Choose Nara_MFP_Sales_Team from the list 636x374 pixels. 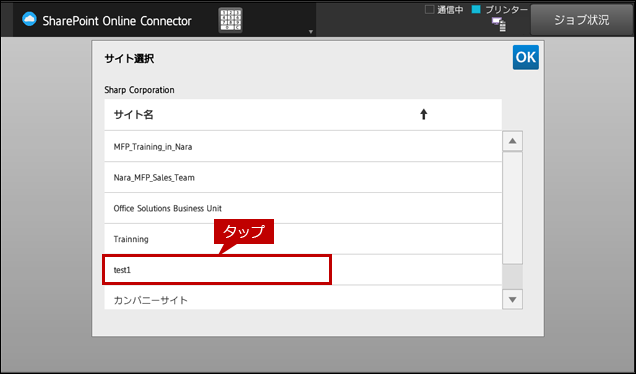[x=303, y=177]
